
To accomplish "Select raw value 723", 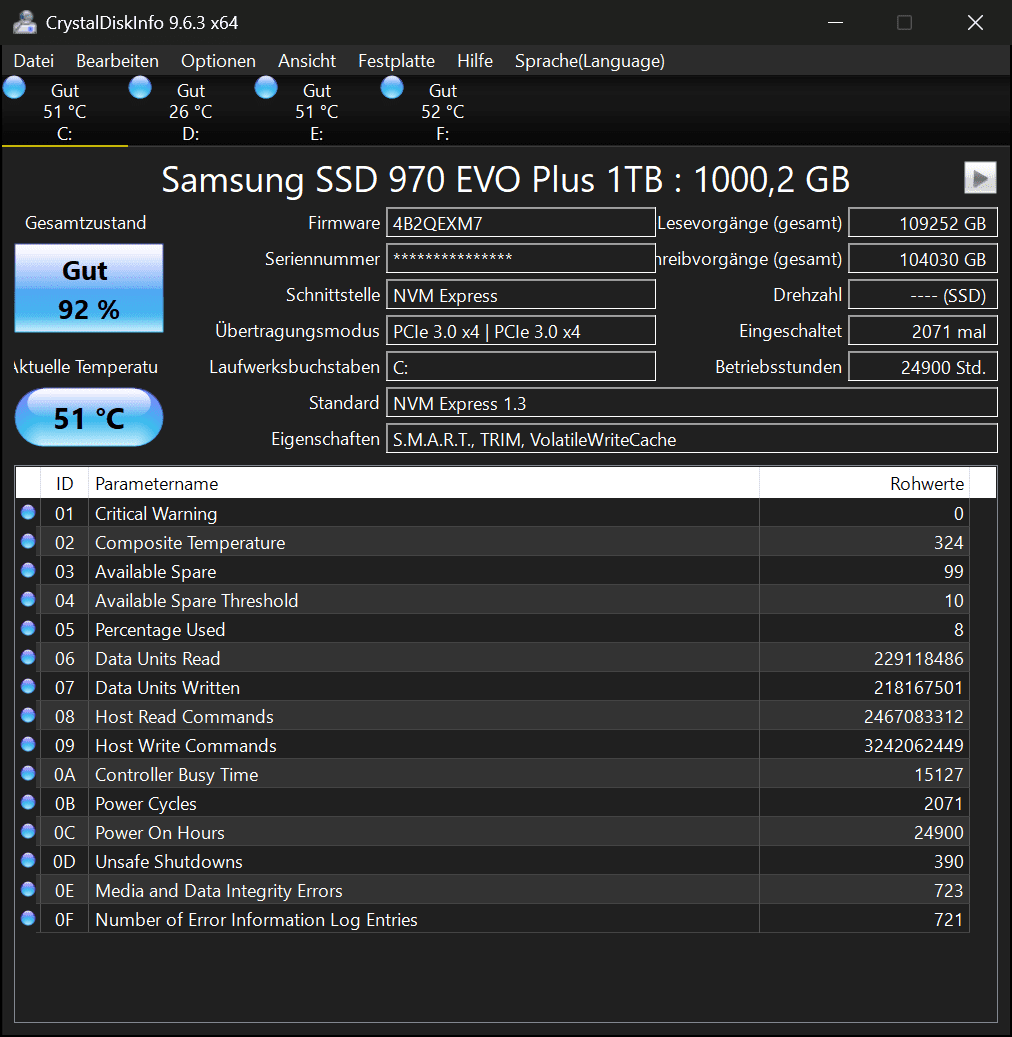I will [949, 891].
